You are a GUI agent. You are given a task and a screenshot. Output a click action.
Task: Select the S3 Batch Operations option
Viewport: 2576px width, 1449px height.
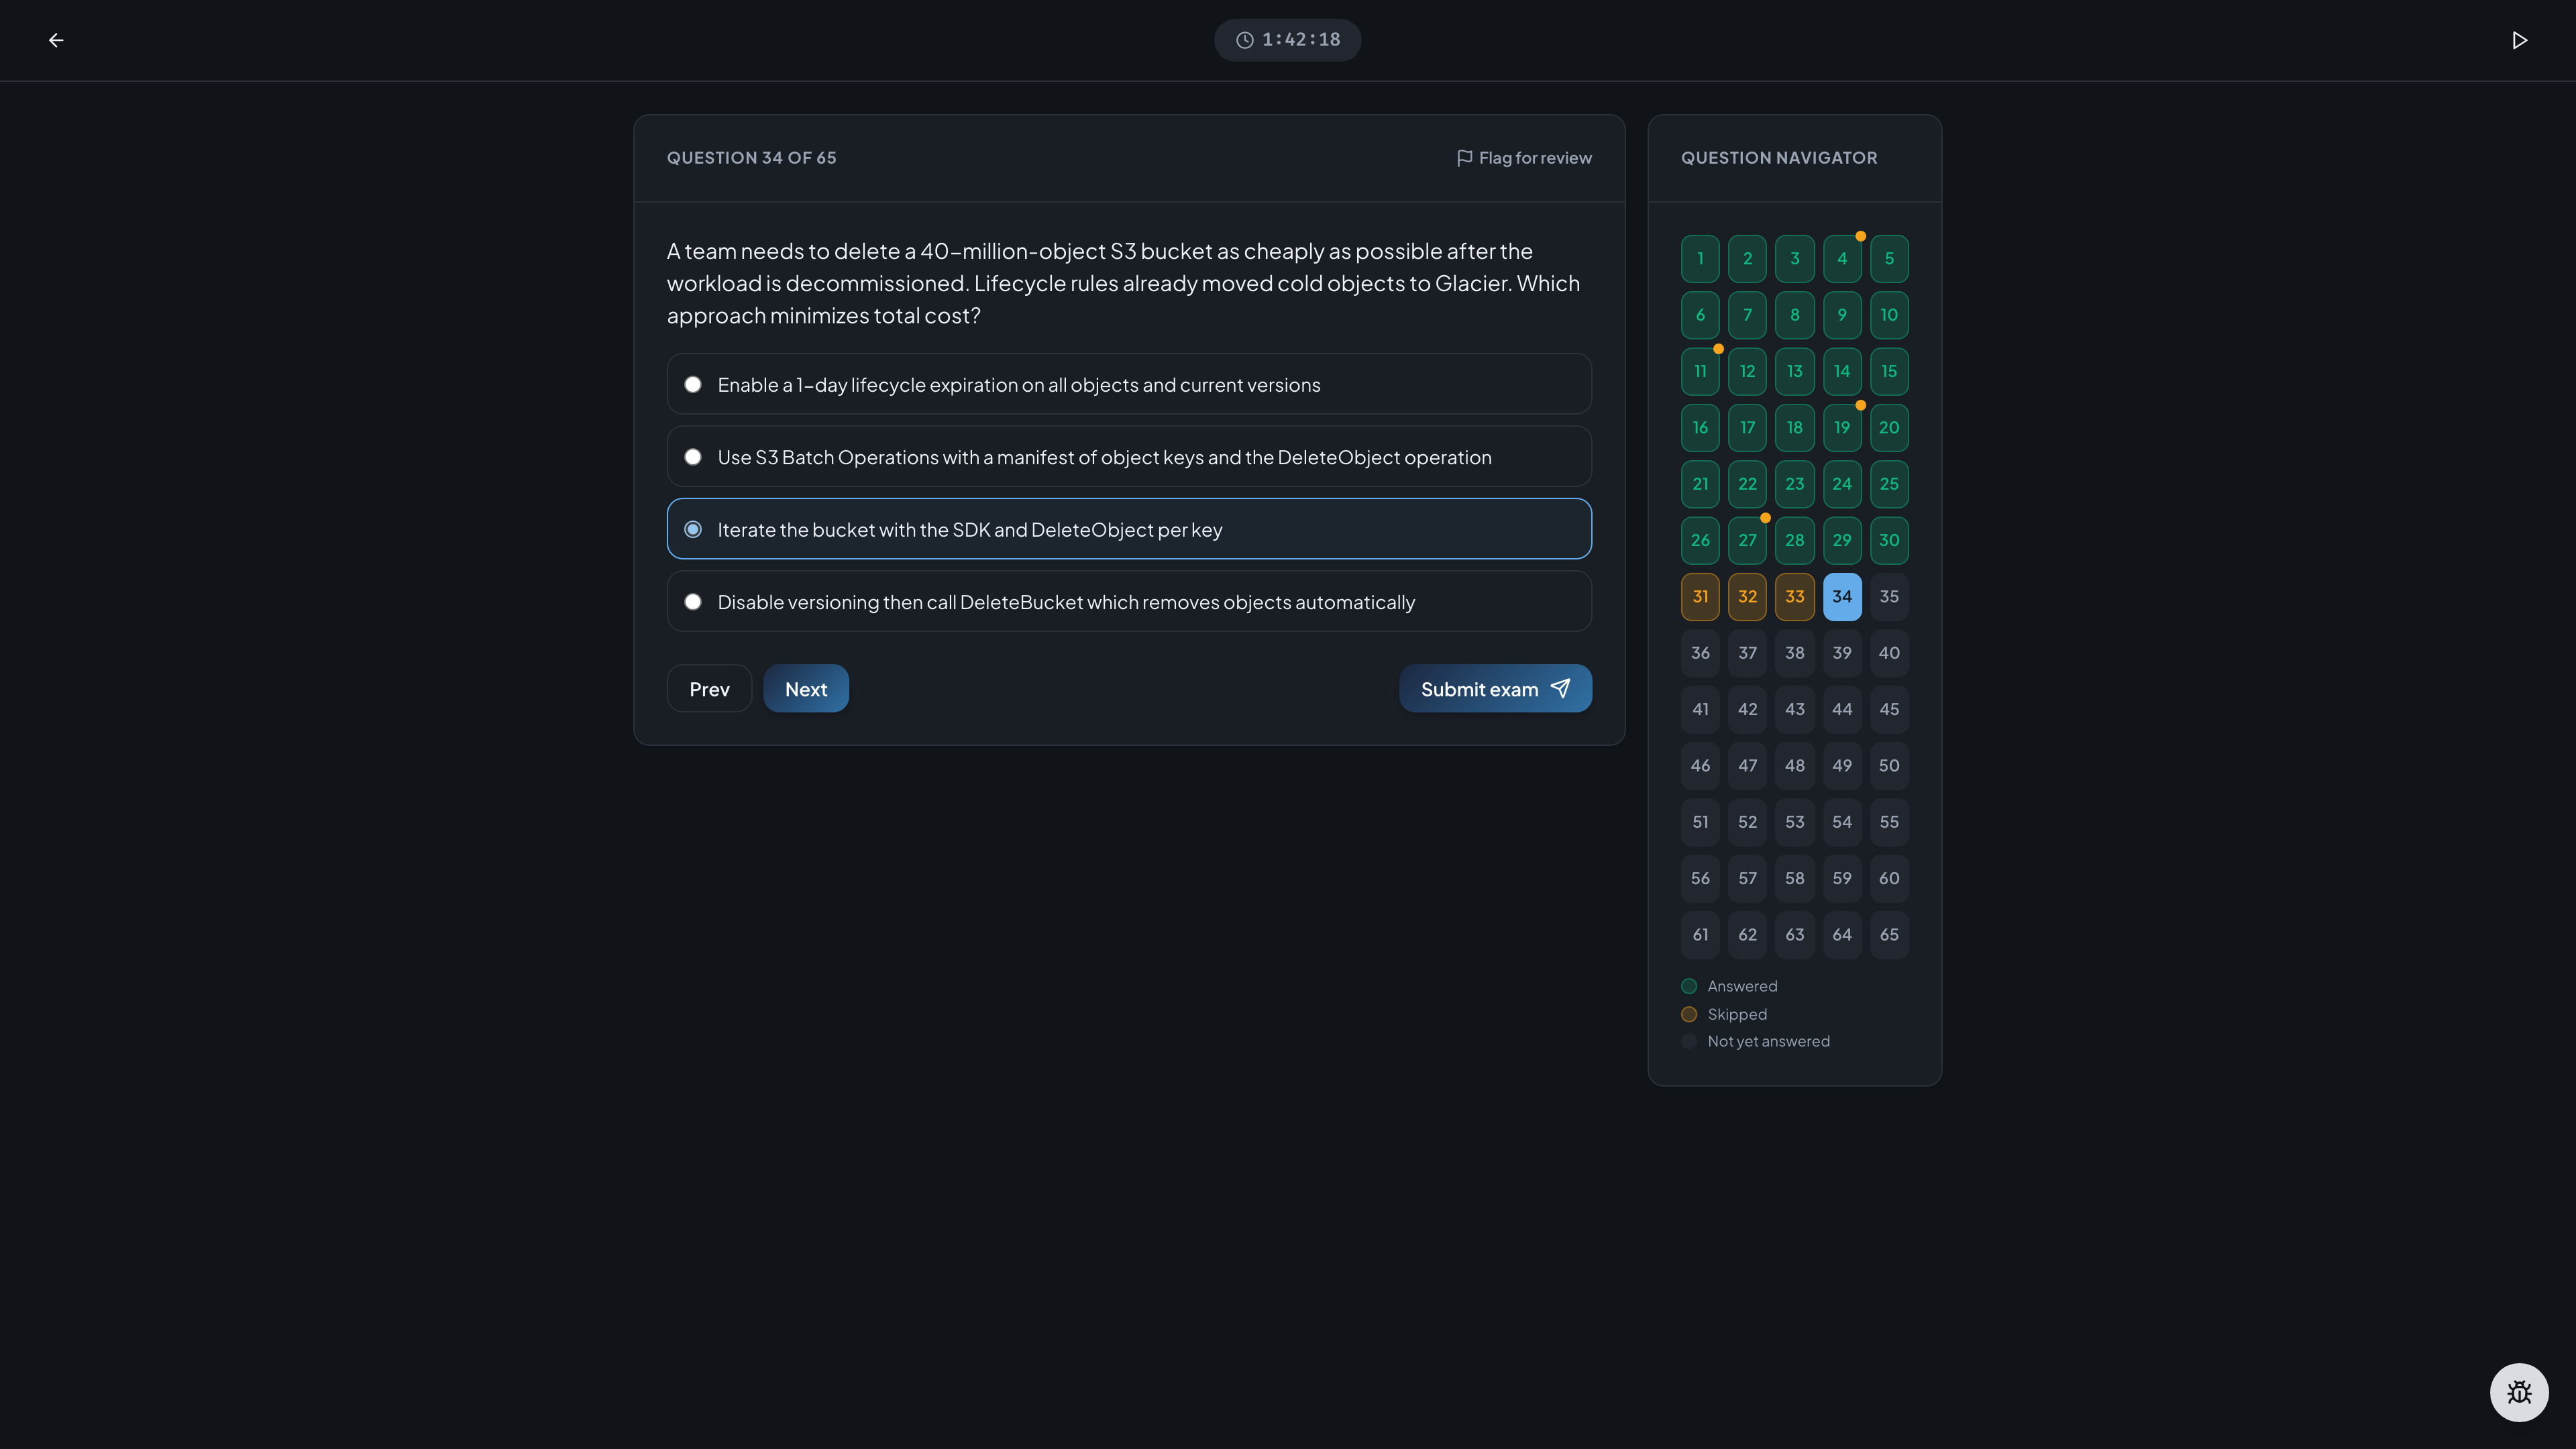(1129, 457)
